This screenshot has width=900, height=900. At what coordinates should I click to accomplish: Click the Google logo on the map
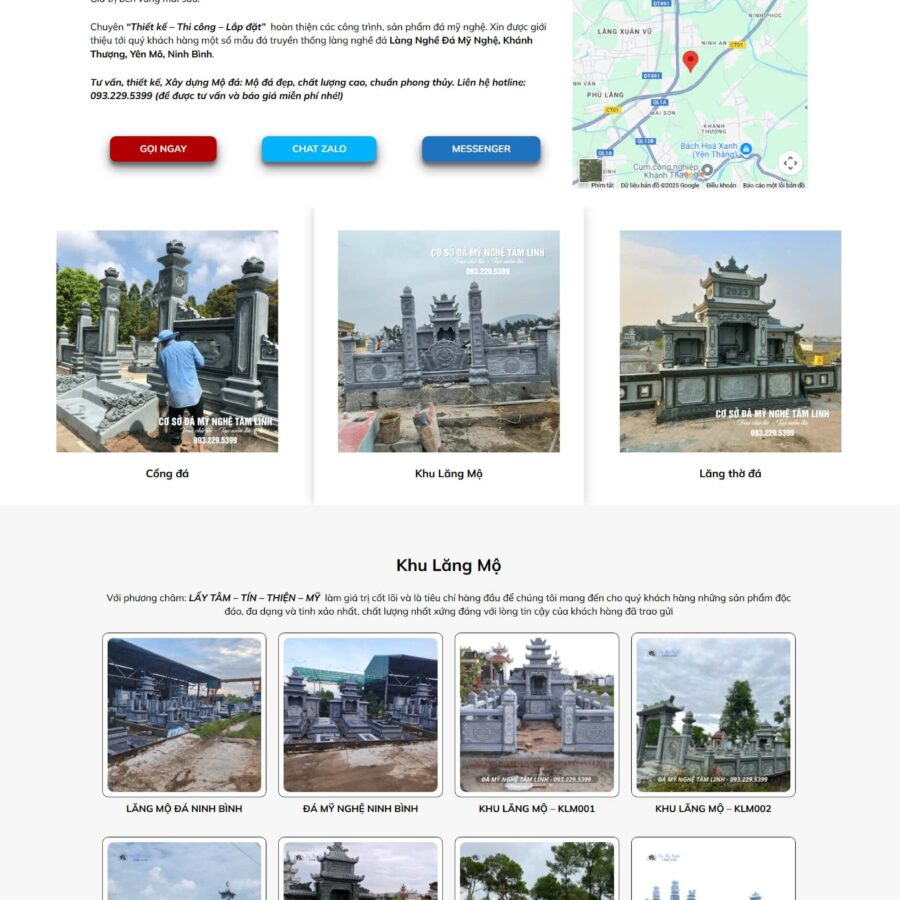click(x=690, y=175)
